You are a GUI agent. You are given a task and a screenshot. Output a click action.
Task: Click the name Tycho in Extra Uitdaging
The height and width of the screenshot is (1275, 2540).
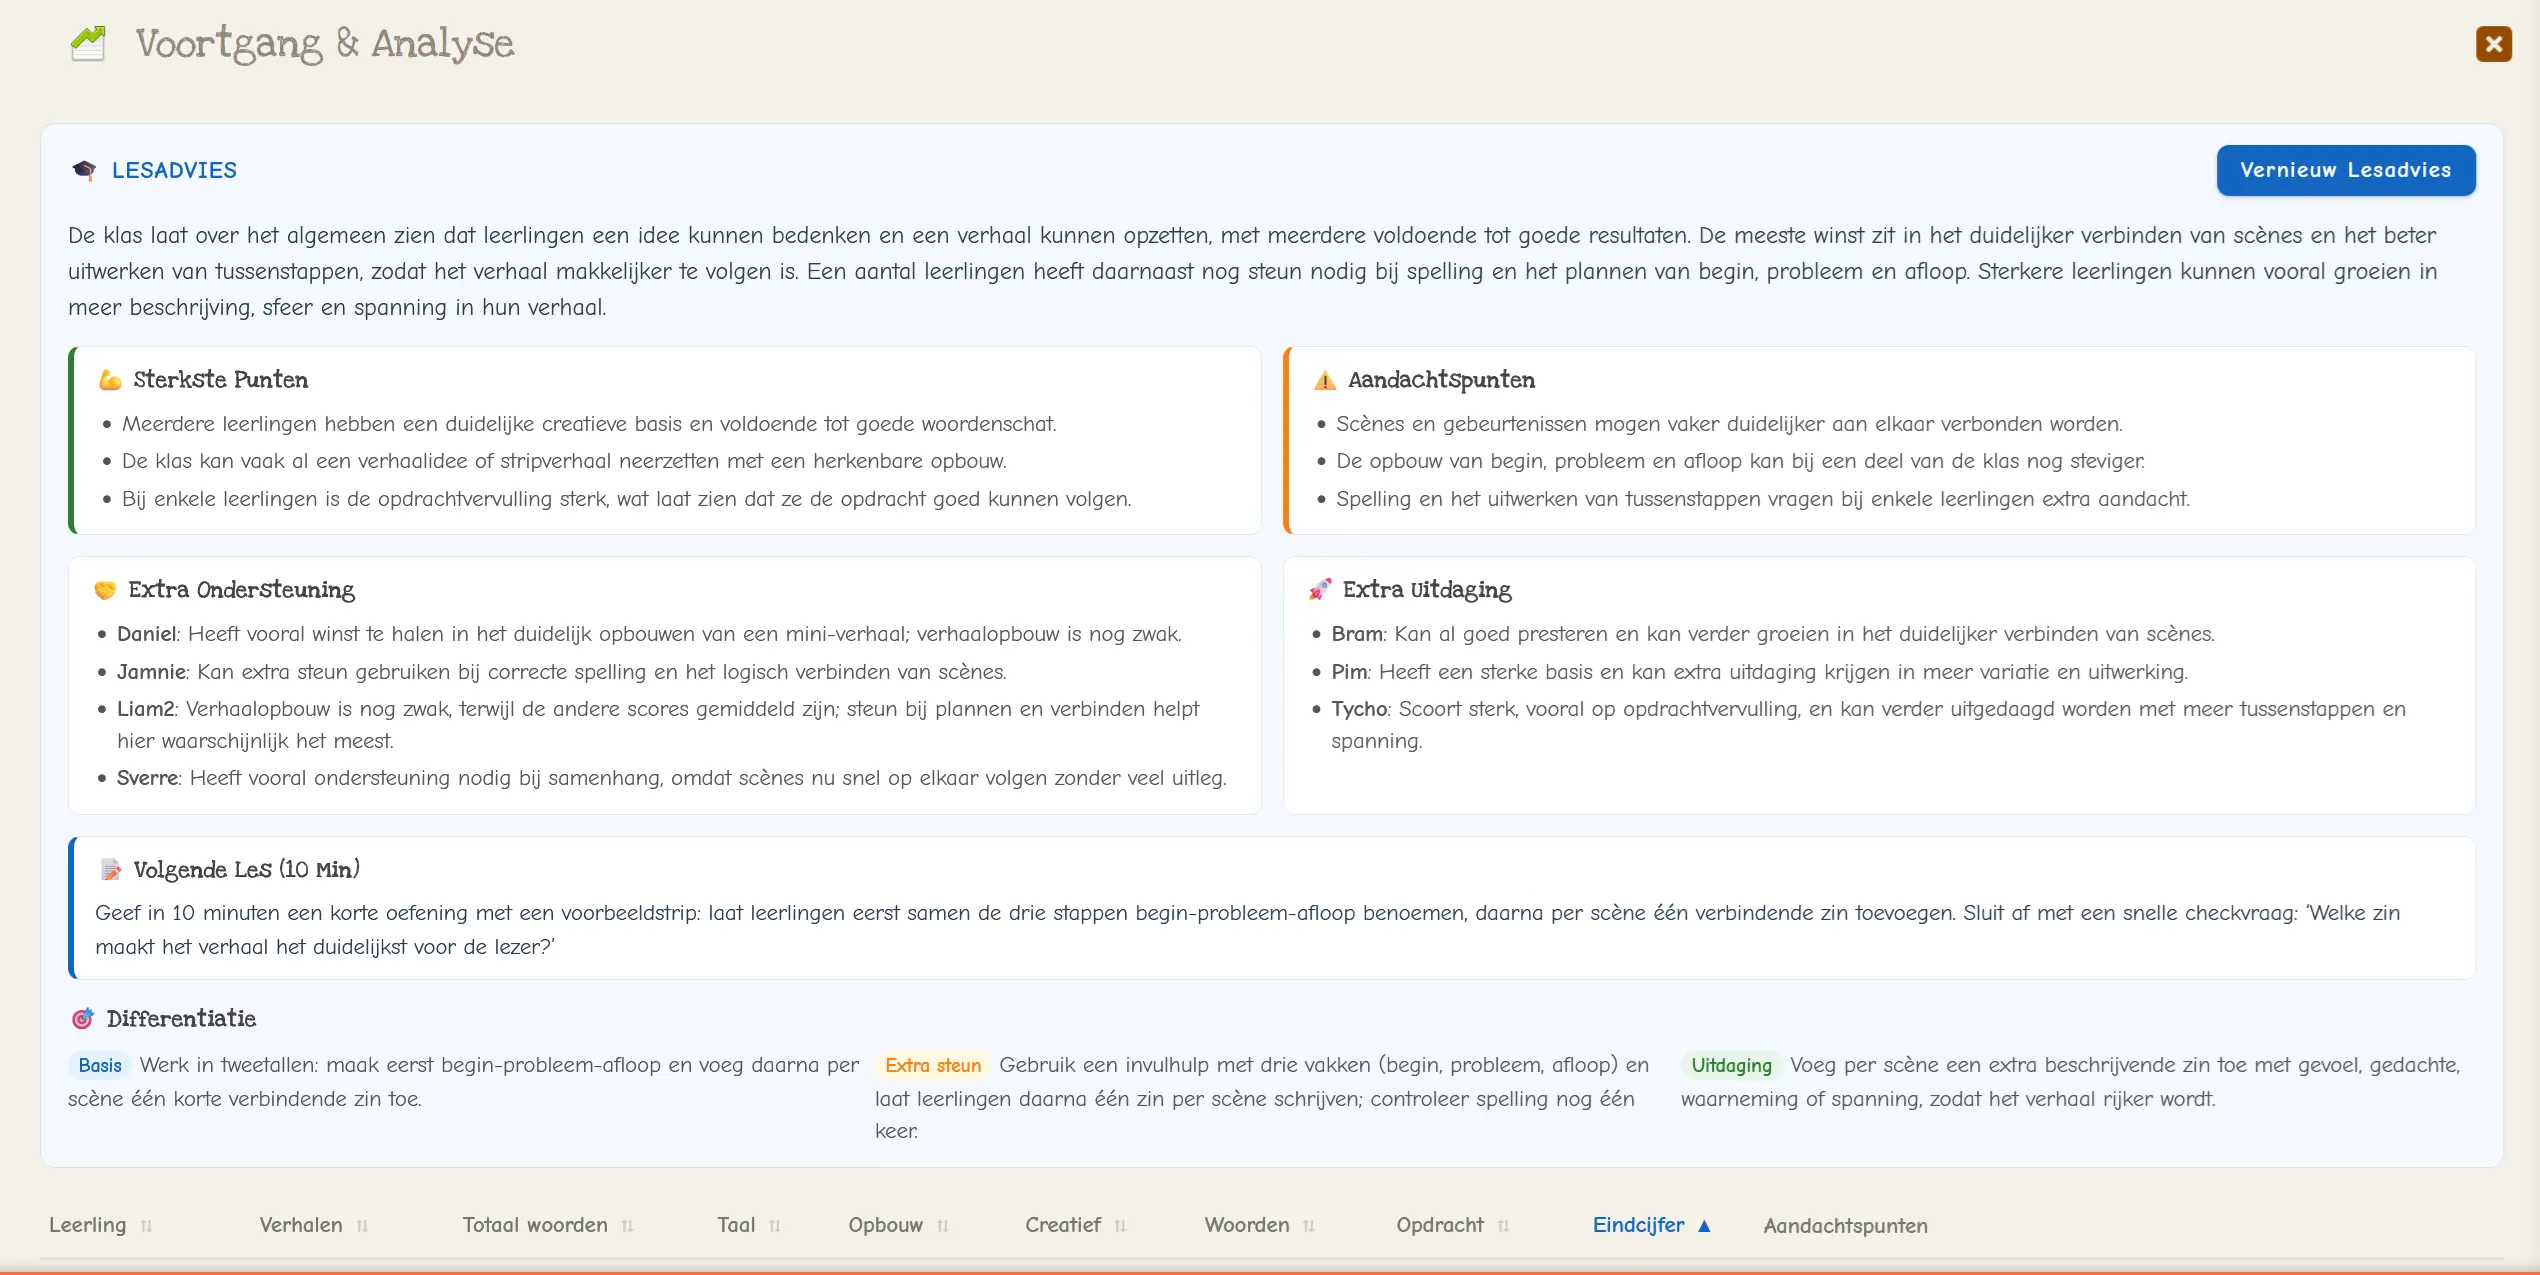tap(1359, 709)
